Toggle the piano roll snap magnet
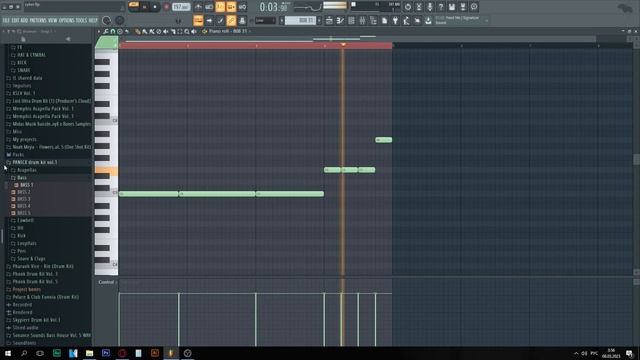Image resolution: width=640 pixels, height=360 pixels. [x=113, y=31]
